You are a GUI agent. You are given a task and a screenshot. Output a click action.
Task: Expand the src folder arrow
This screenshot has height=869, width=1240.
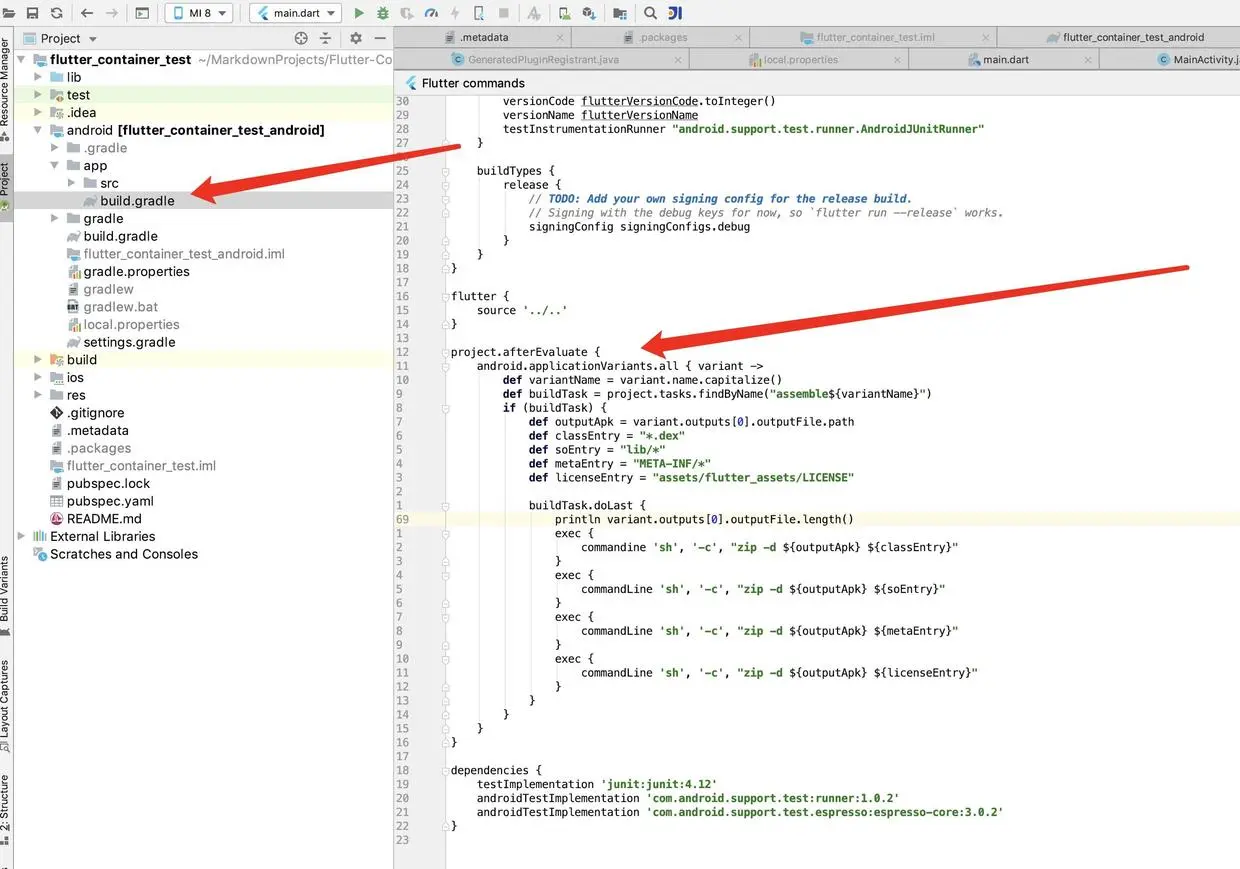[x=72, y=183]
